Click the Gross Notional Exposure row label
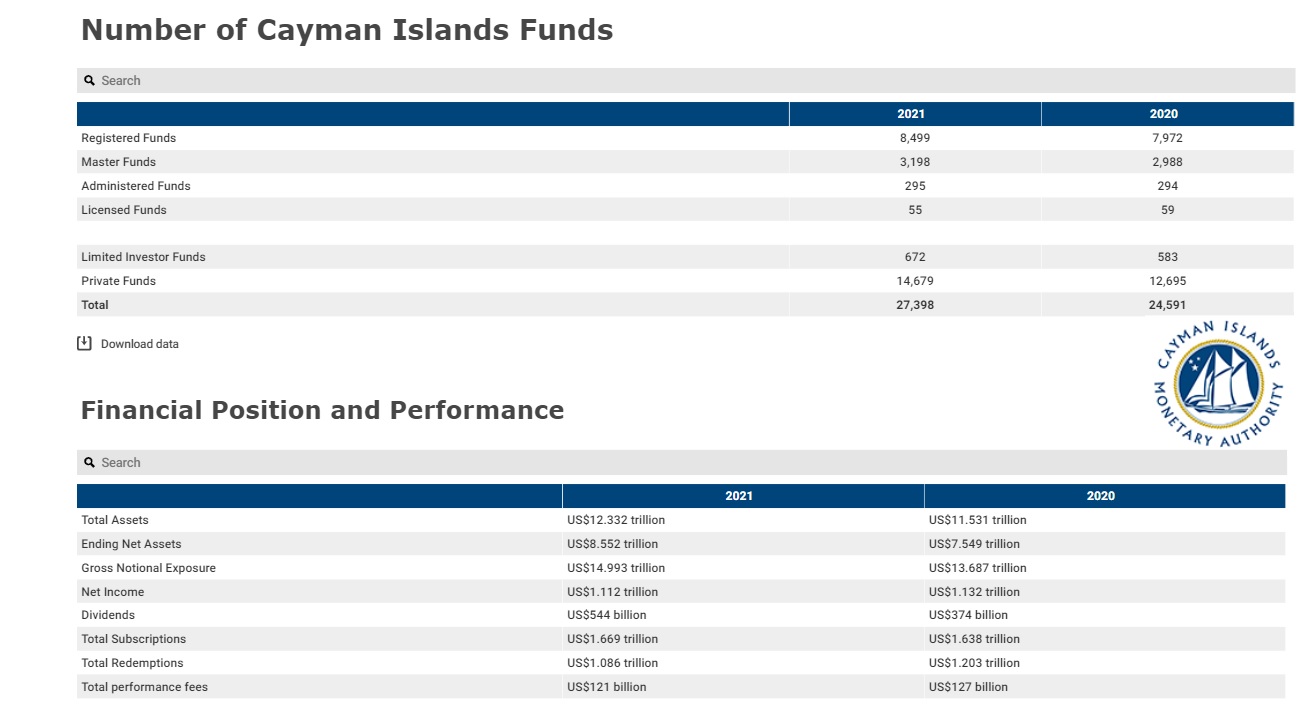 pos(148,568)
